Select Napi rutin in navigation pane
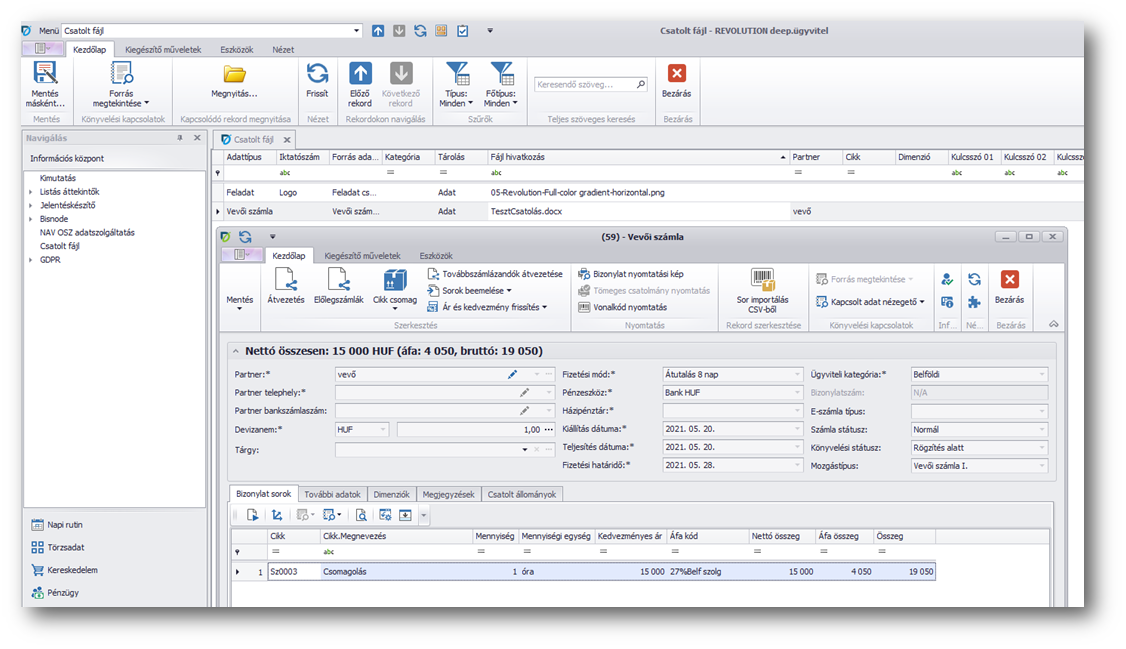Viewport: 1126px width, 649px height. click(x=65, y=524)
